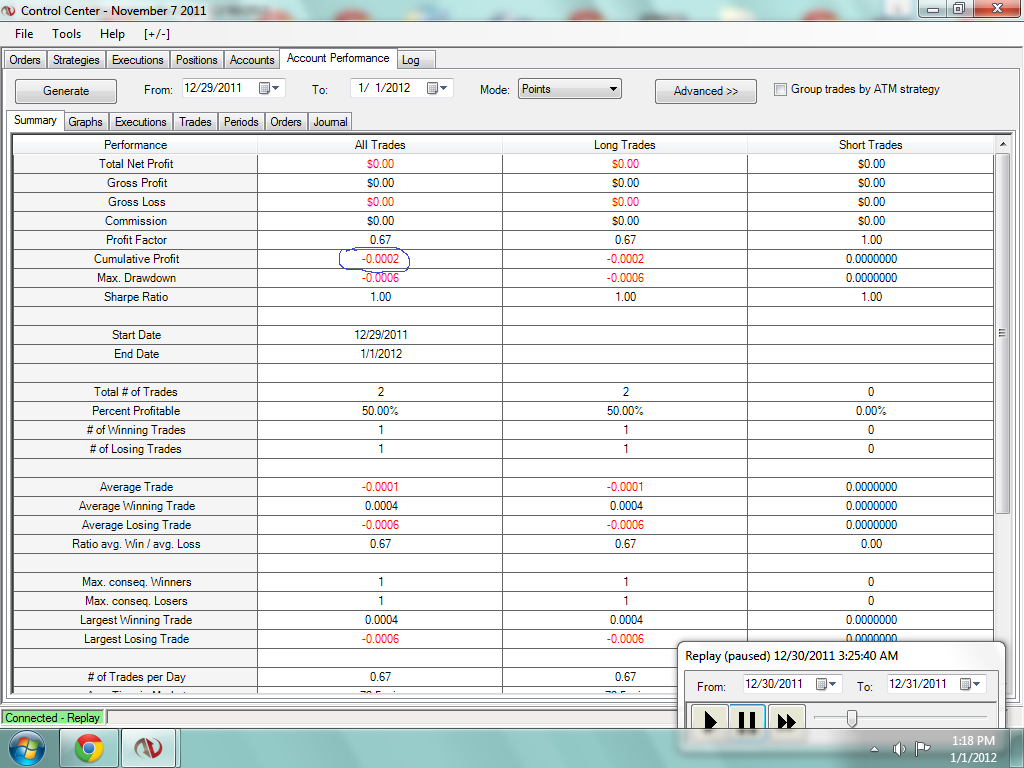Open the To date calendar dropdown

pos(437,88)
